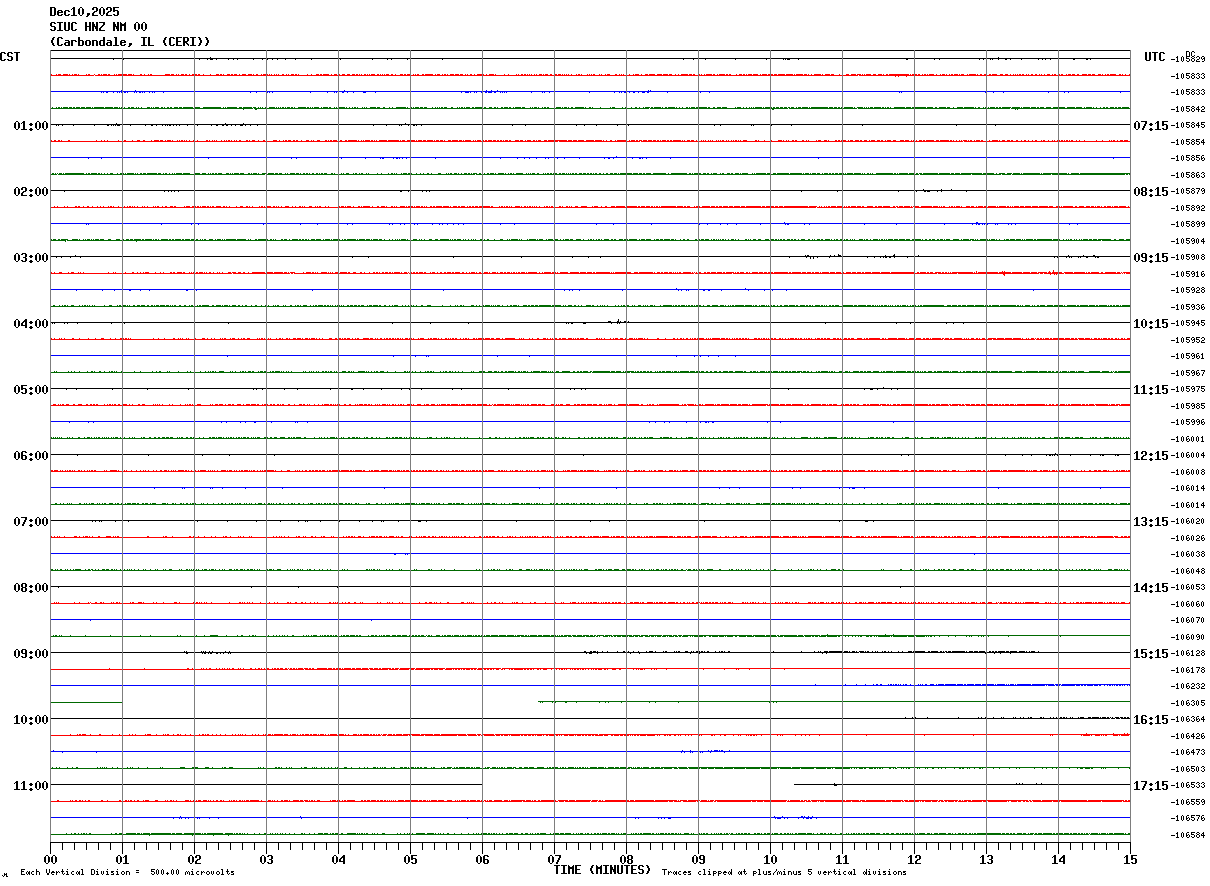Click the "02:00" CST hour label
Screen dimensions: 1210x886
pos(30,191)
